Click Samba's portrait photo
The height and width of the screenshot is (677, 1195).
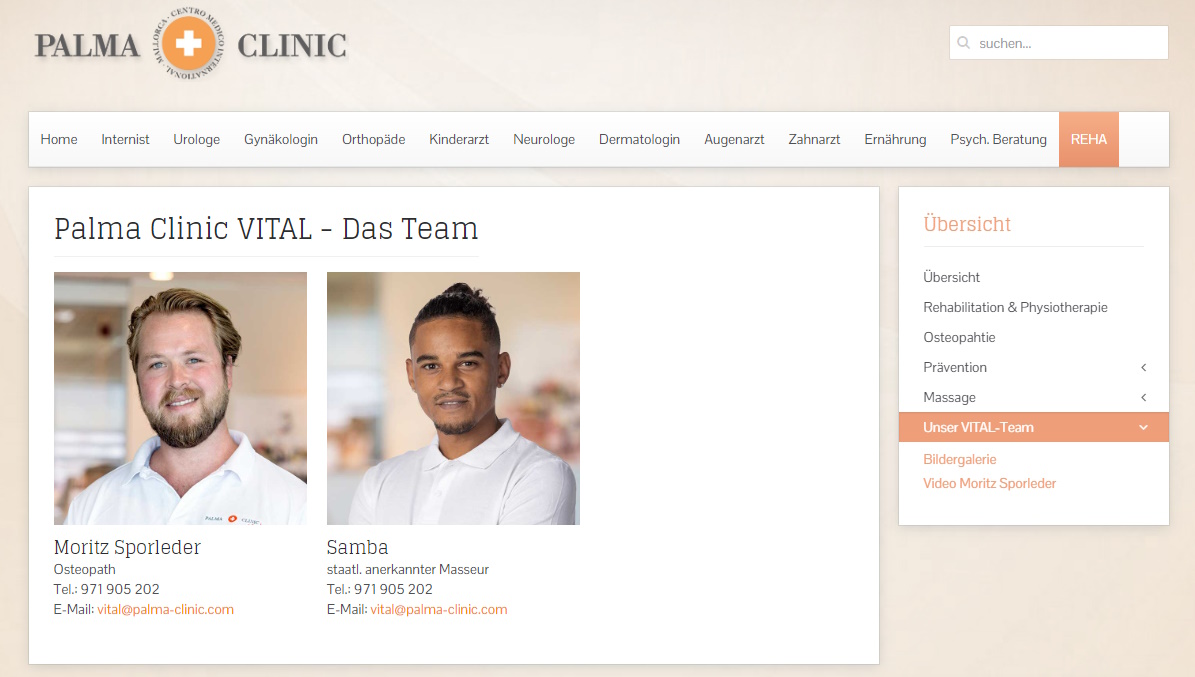[453, 398]
